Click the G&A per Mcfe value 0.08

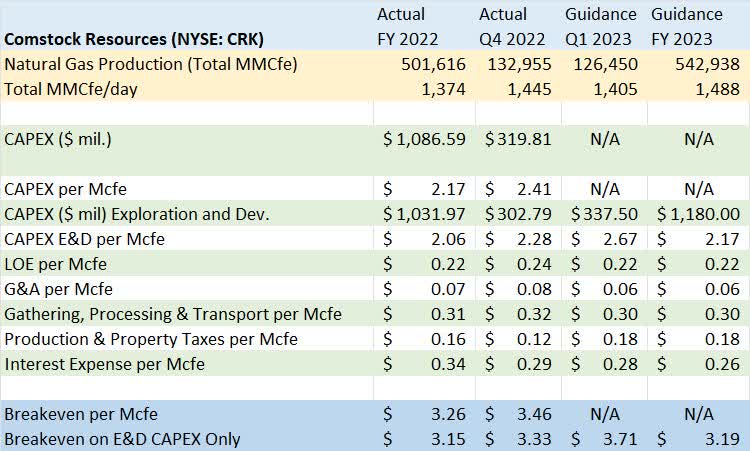[x=534, y=289]
